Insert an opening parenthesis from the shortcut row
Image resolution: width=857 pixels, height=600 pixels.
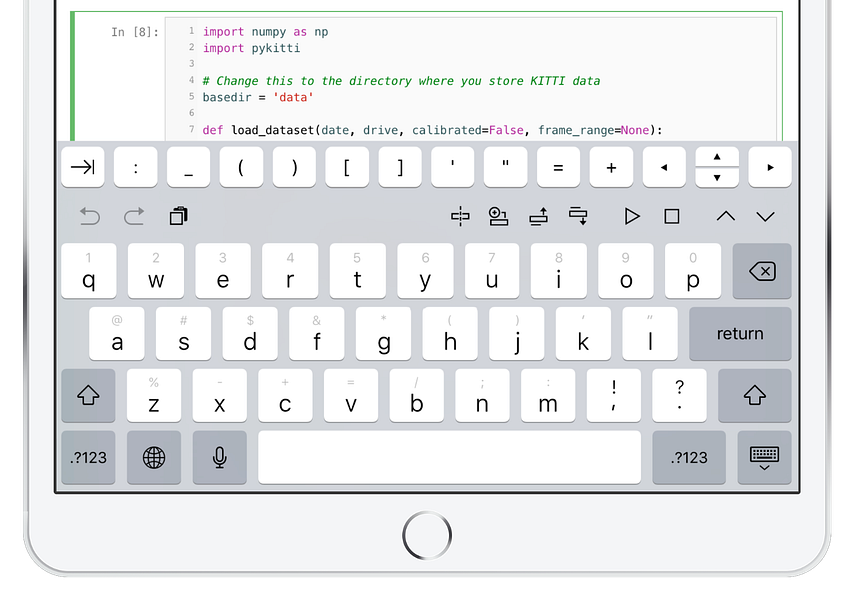[241, 167]
